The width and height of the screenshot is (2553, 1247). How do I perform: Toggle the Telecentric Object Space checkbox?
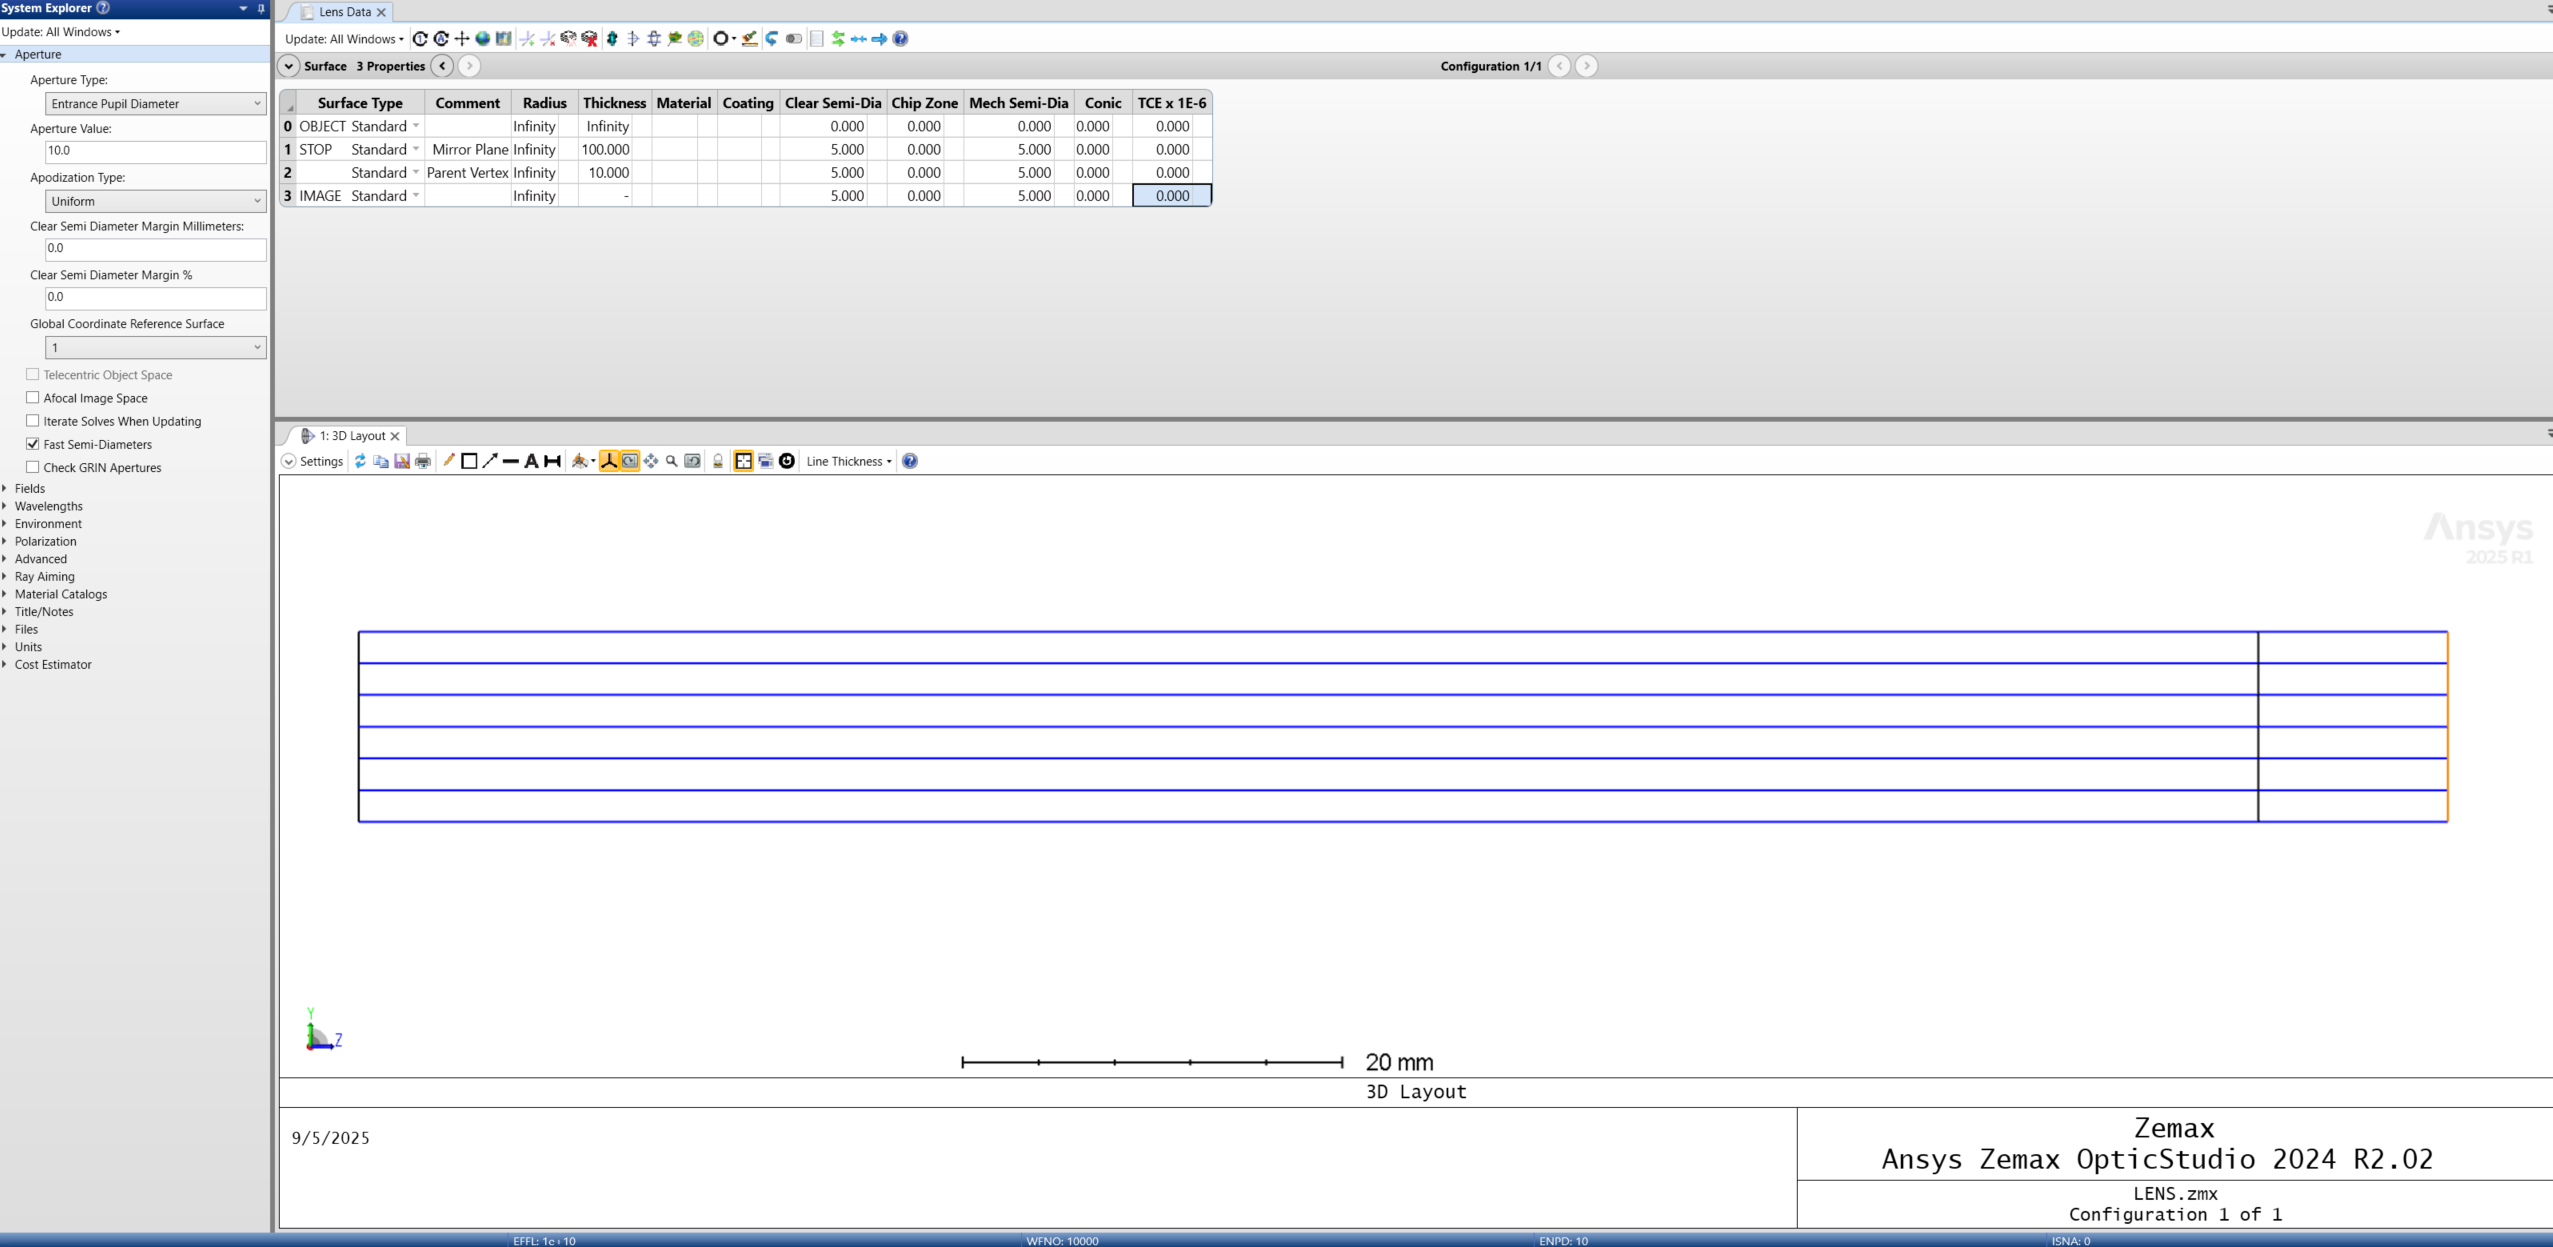33,374
